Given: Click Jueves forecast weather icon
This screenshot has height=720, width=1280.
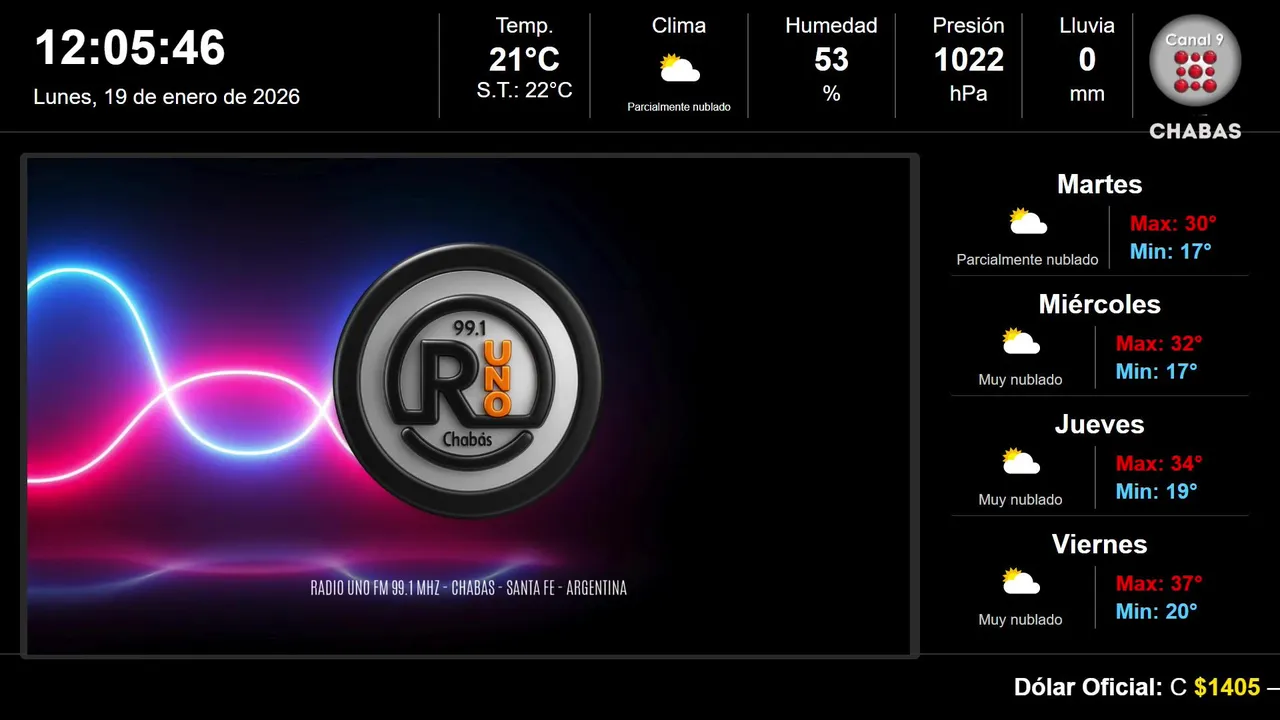Looking at the screenshot, I should click(1020, 461).
